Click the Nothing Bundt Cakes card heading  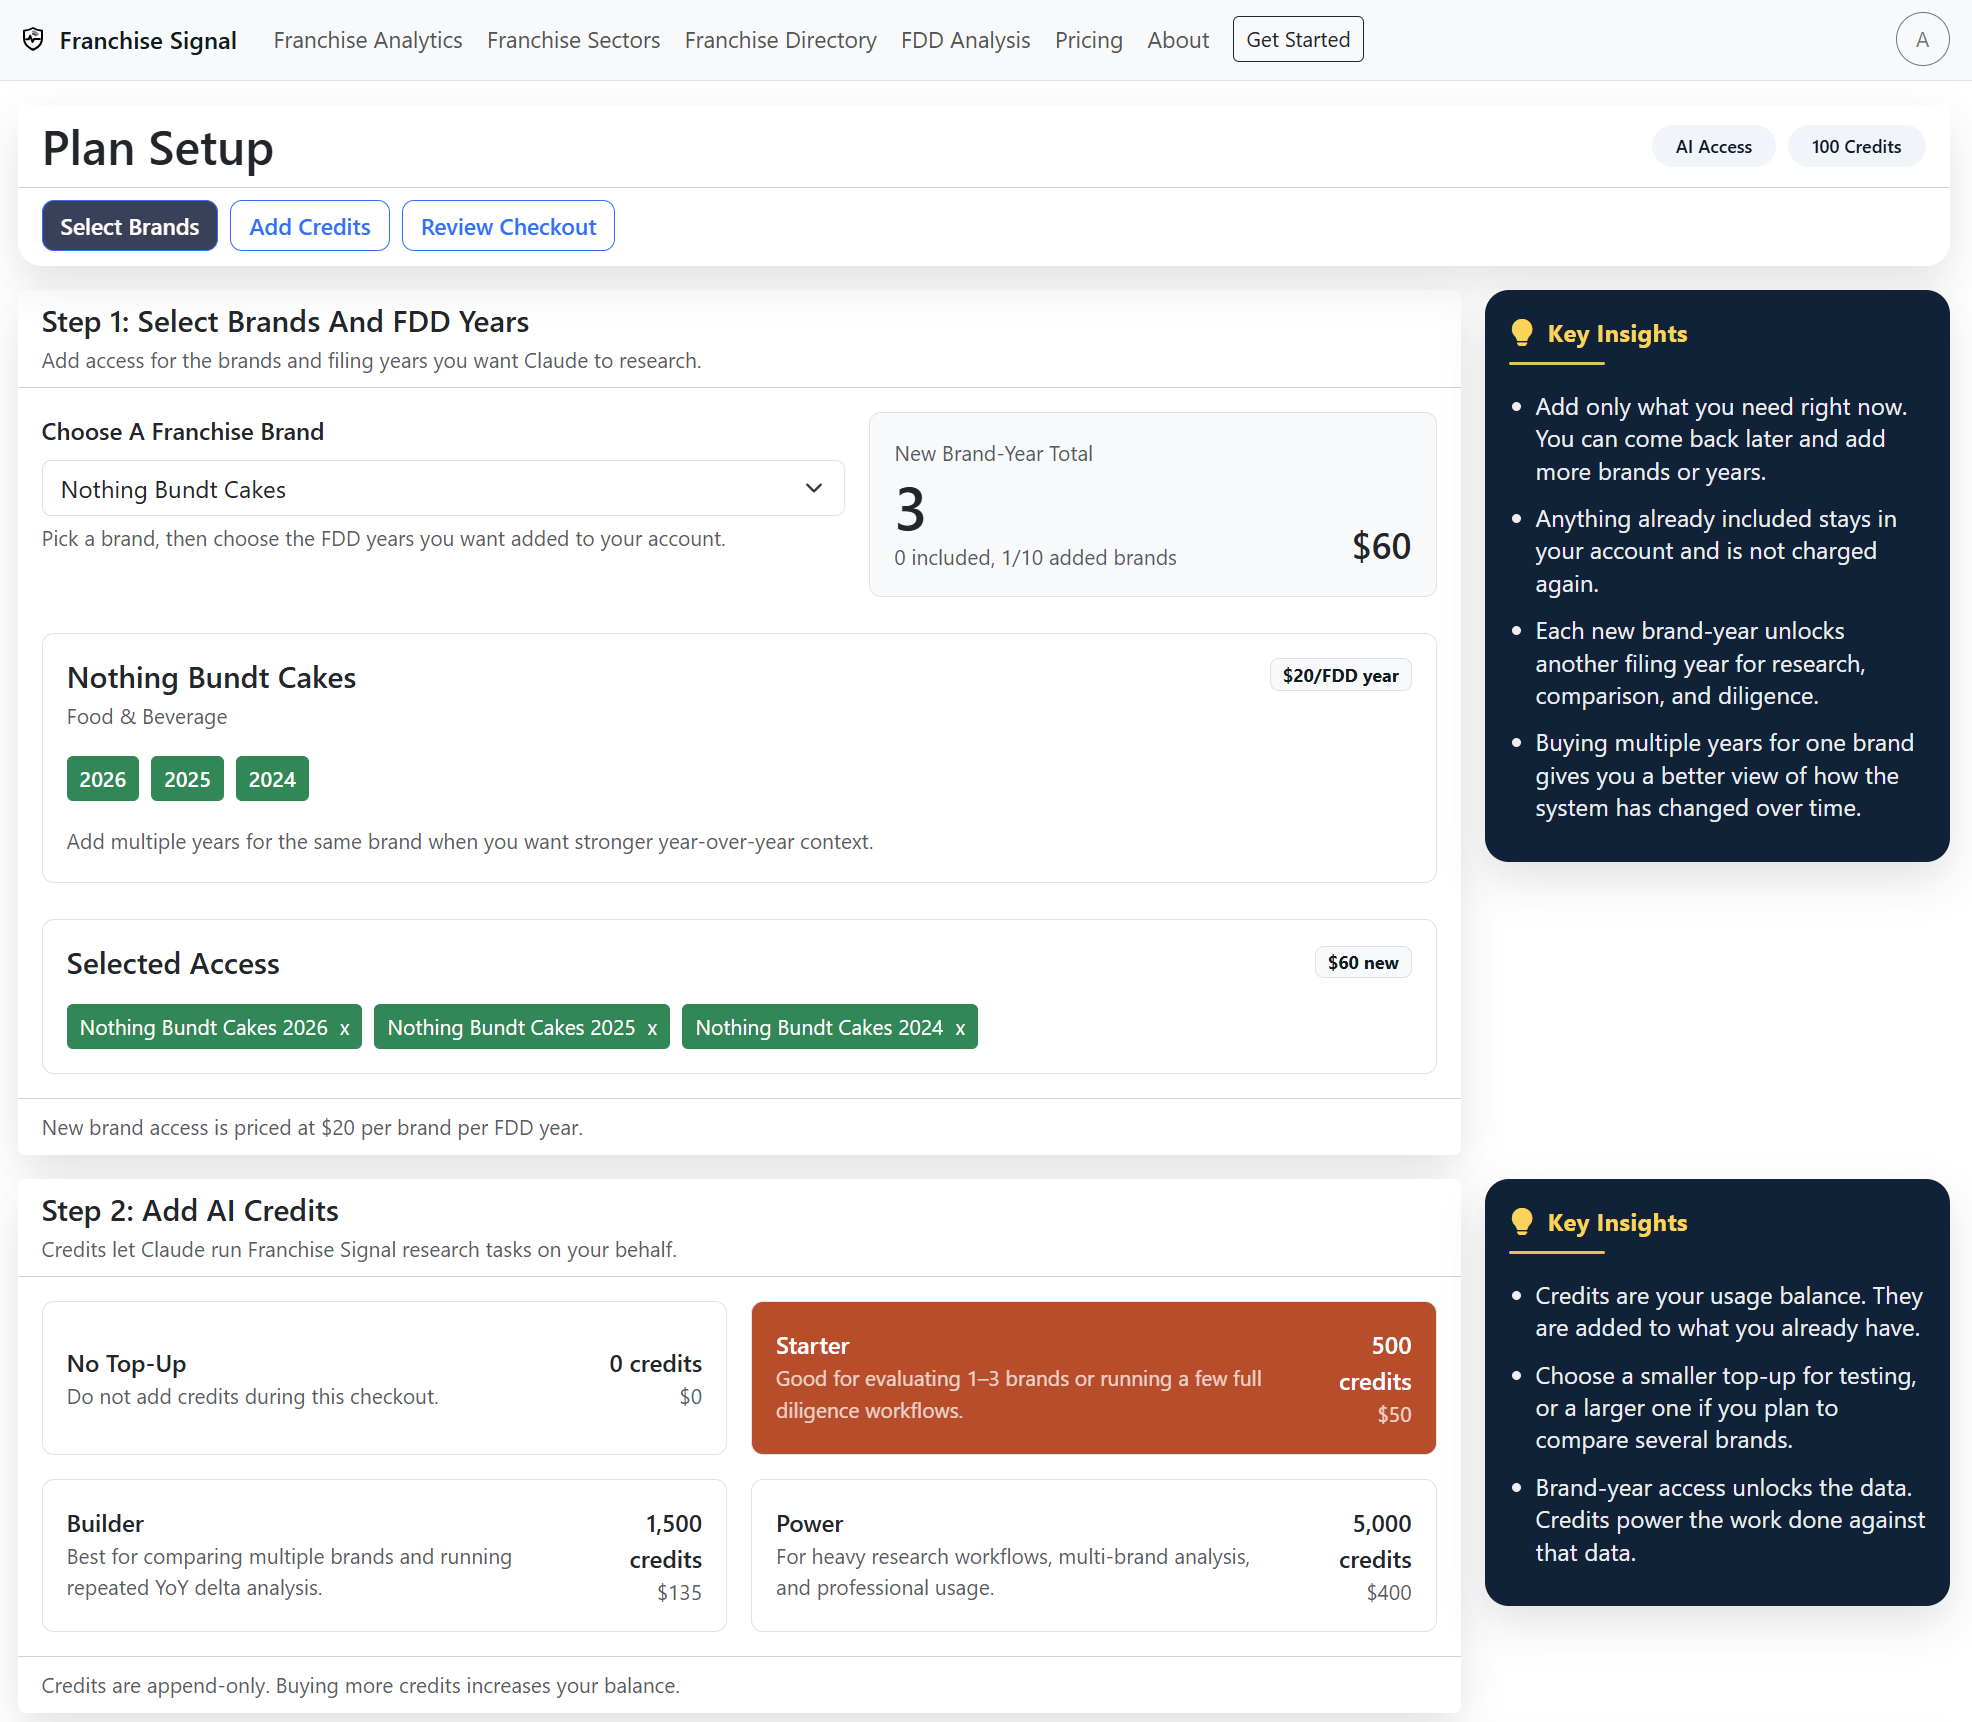tap(211, 677)
